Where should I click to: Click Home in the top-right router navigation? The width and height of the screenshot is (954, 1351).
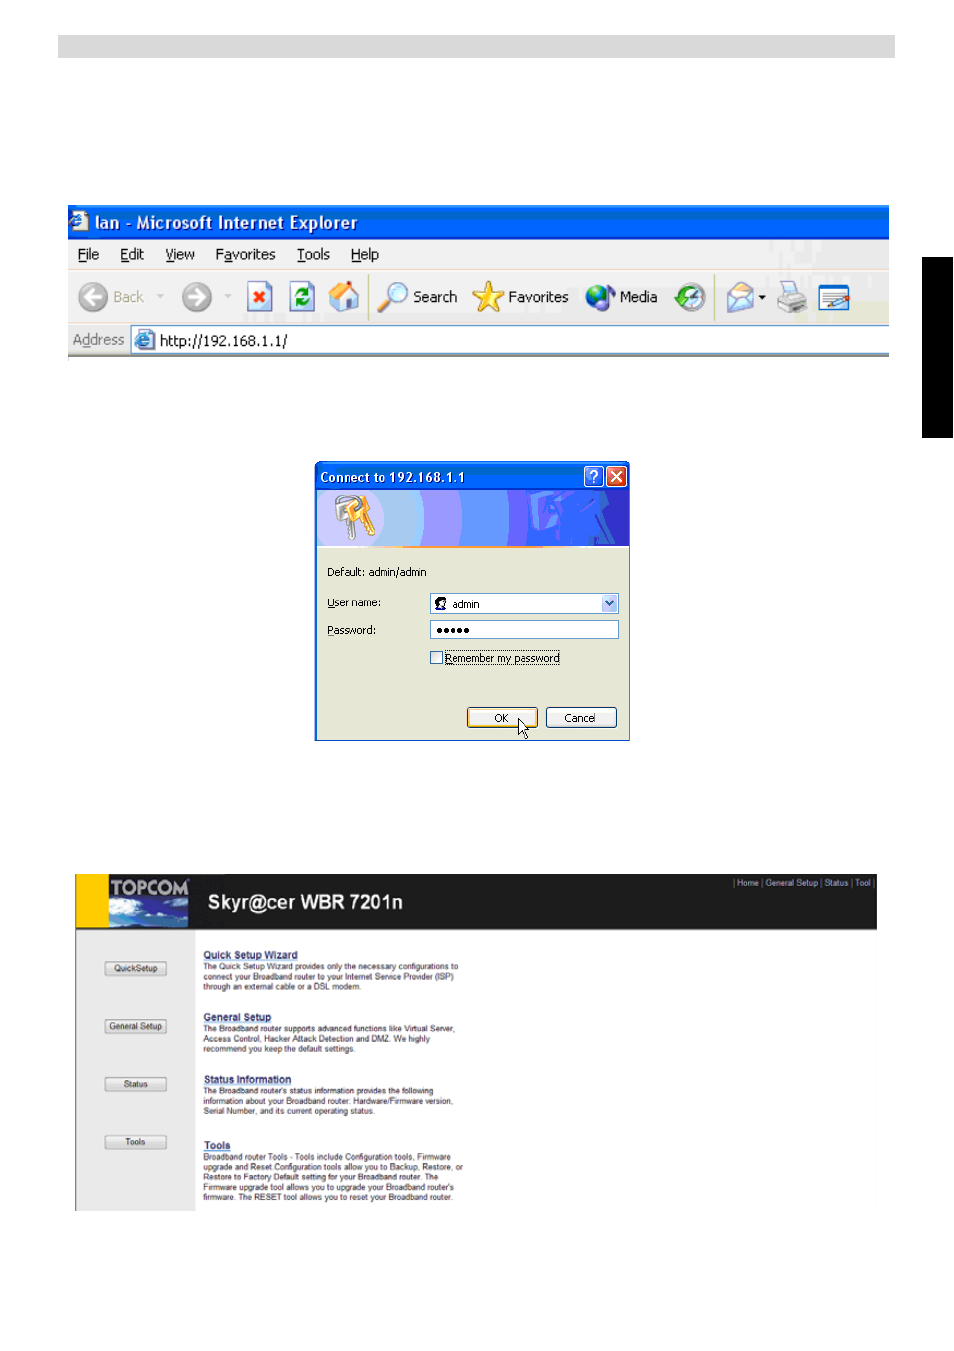pyautogui.click(x=748, y=883)
